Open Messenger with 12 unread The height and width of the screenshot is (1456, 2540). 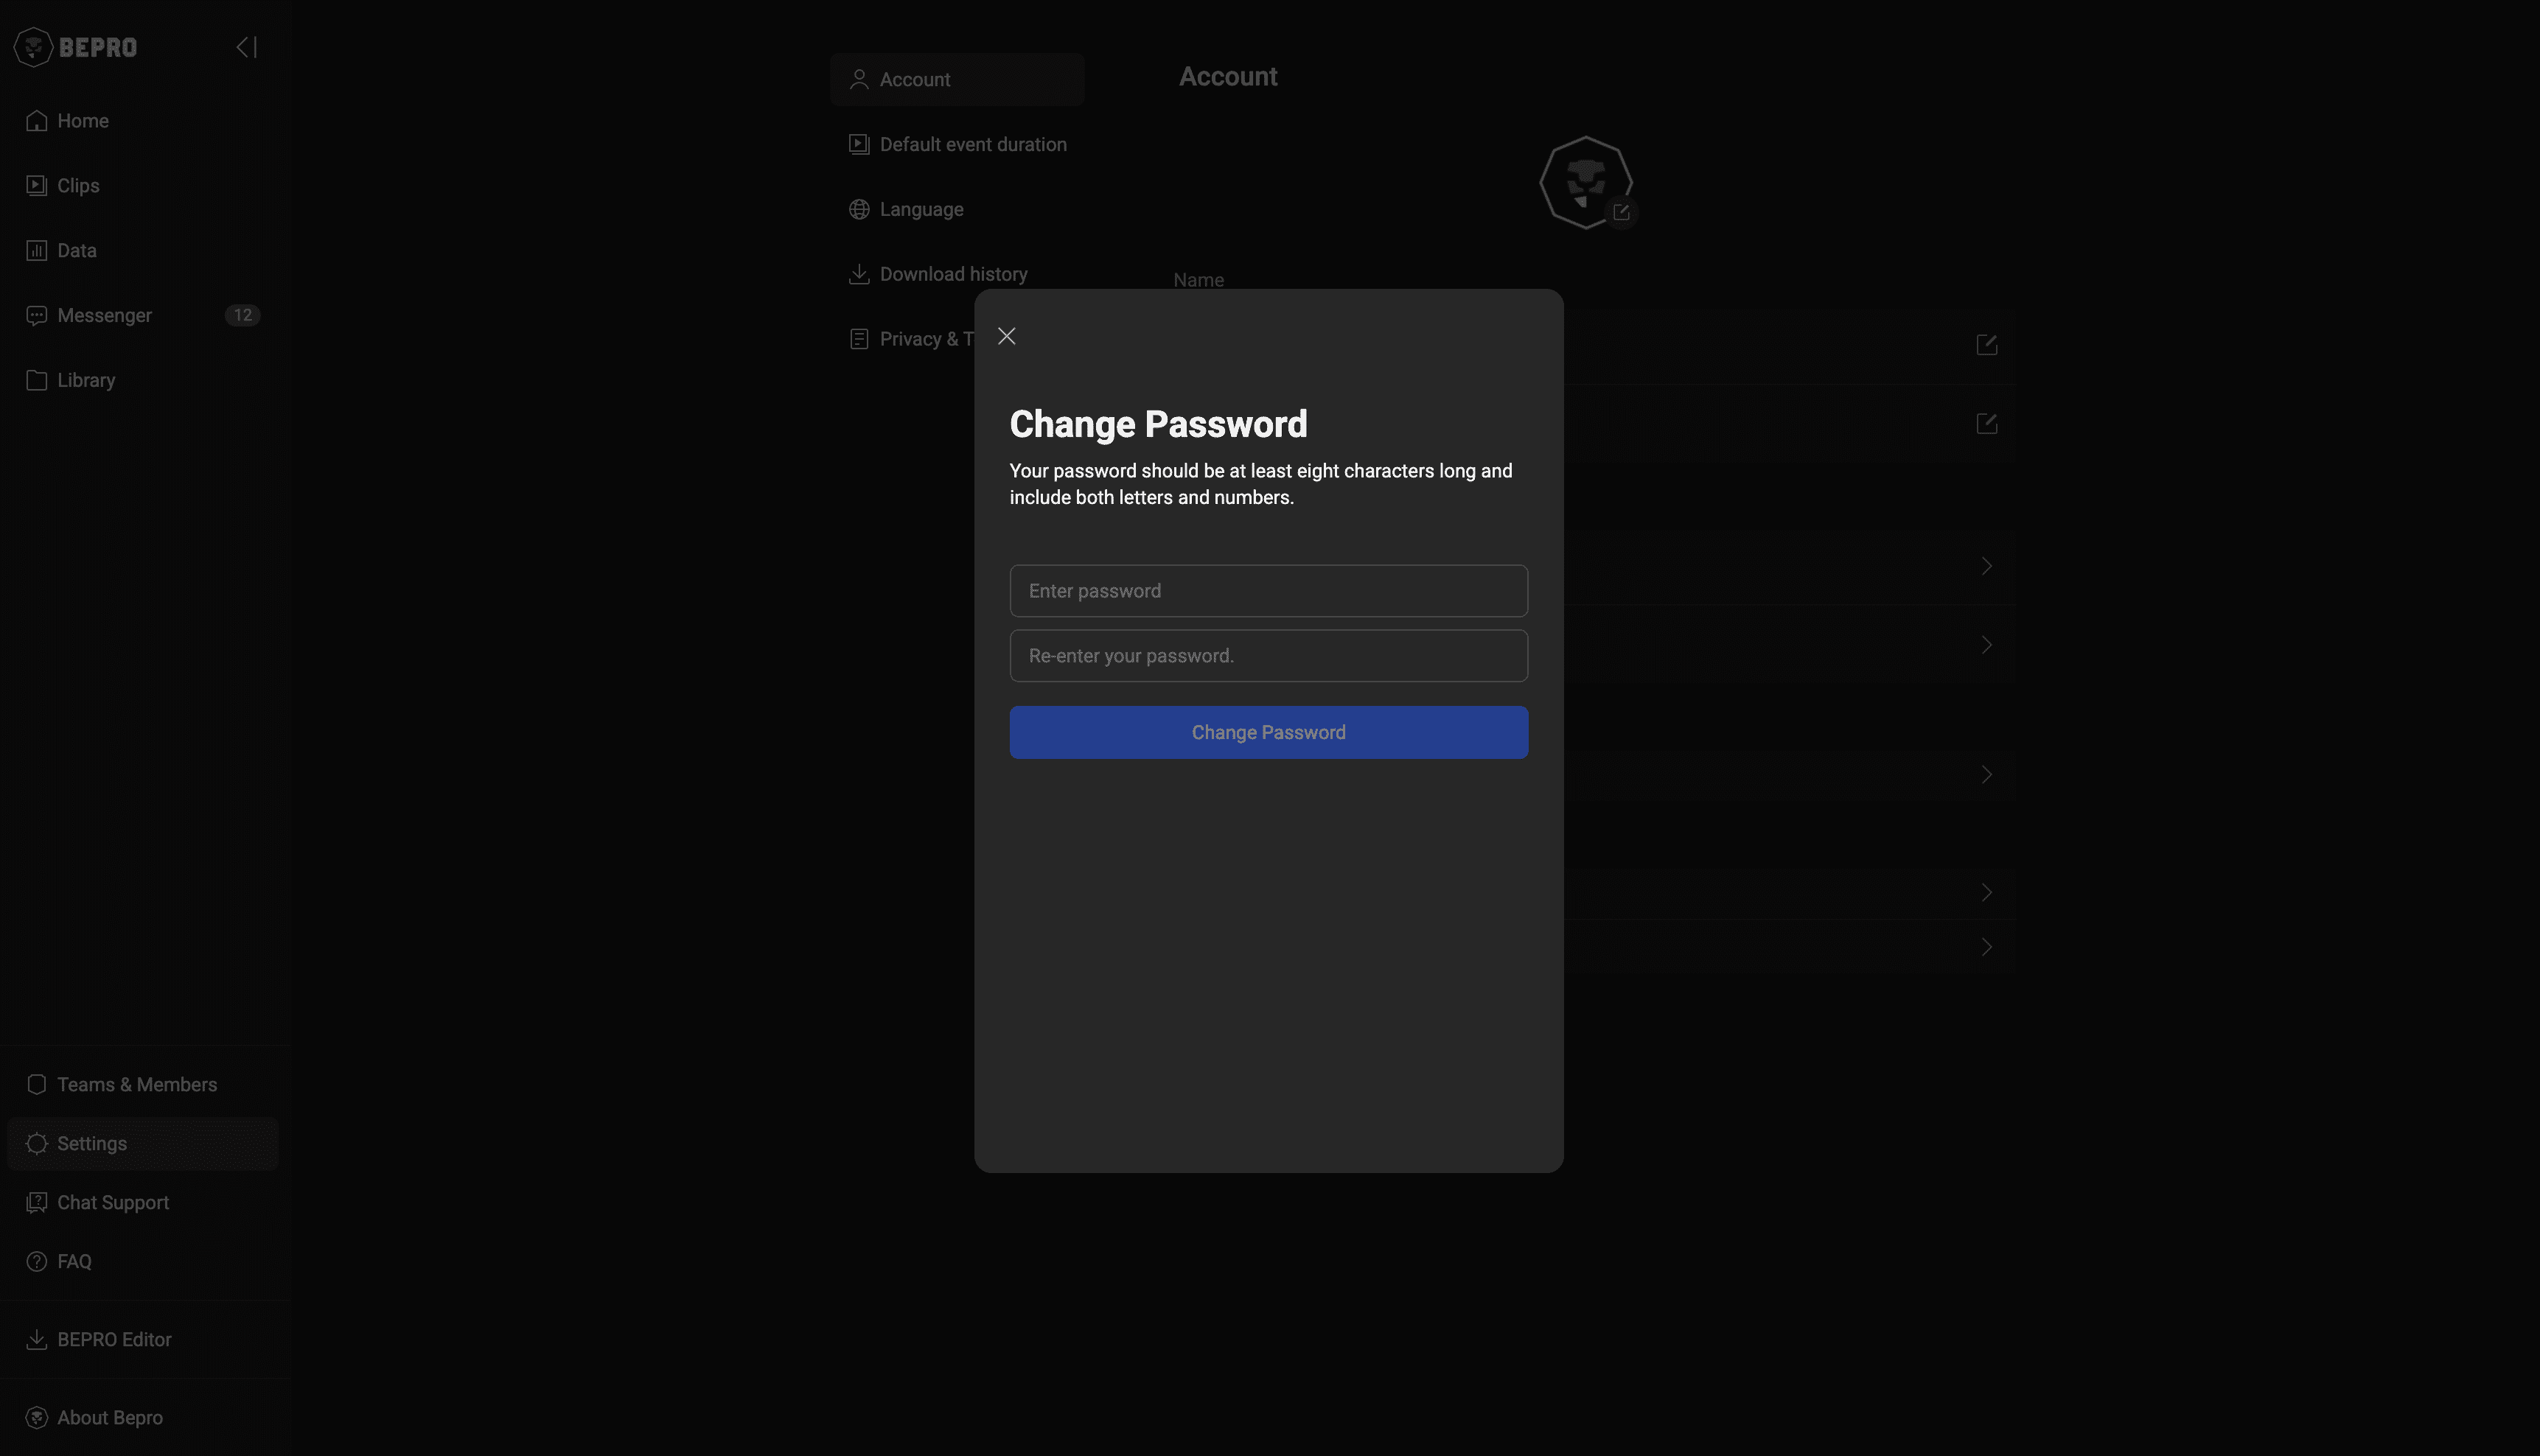point(104,316)
